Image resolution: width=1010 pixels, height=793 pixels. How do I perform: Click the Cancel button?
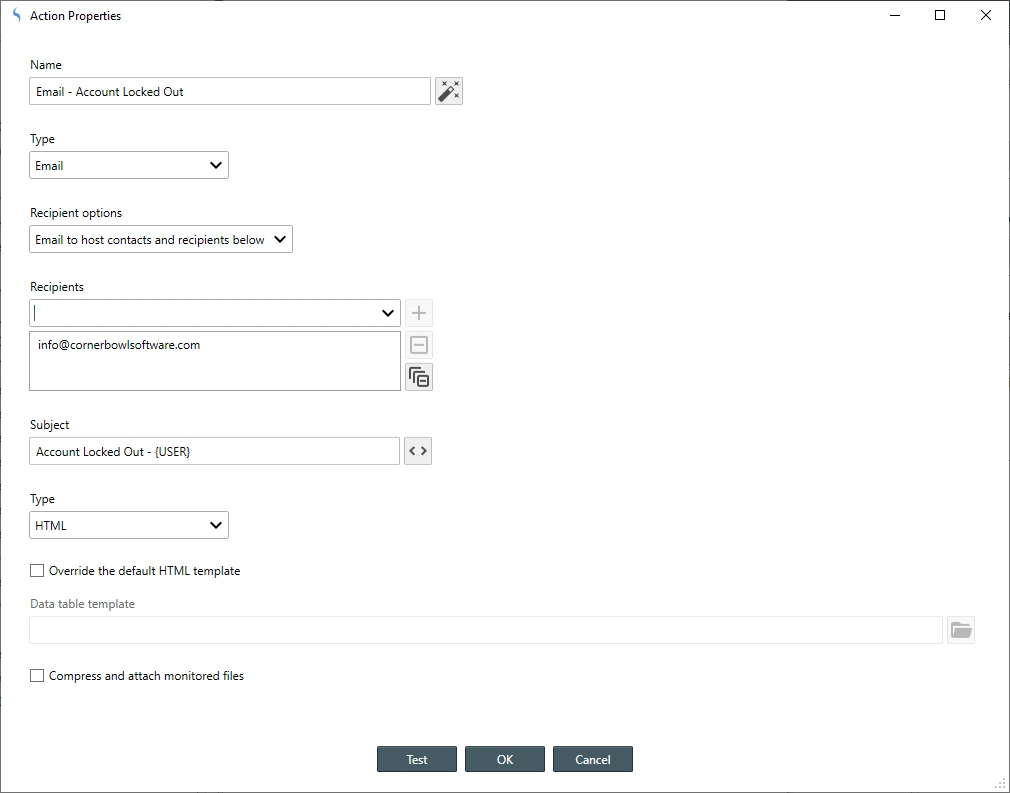593,759
